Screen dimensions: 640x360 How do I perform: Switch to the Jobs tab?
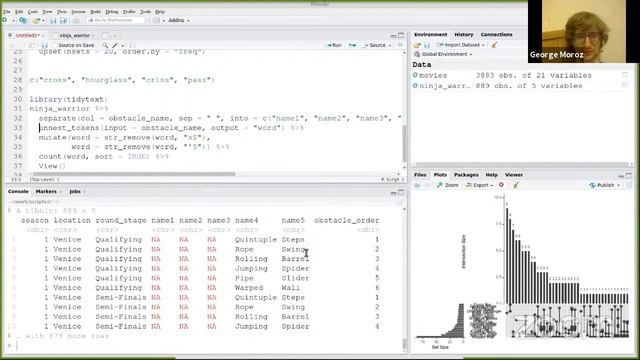pyautogui.click(x=75, y=191)
